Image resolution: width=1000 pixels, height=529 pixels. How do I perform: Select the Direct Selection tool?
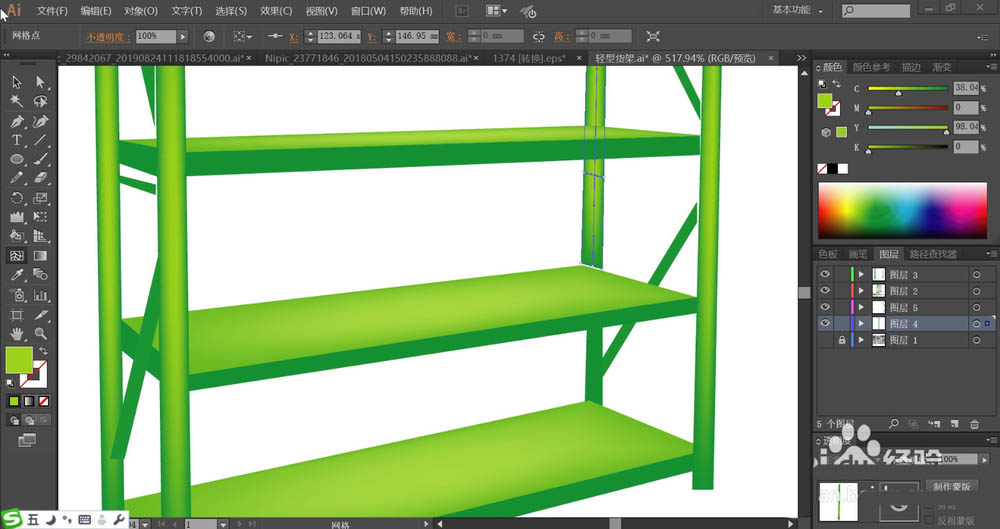click(x=41, y=82)
